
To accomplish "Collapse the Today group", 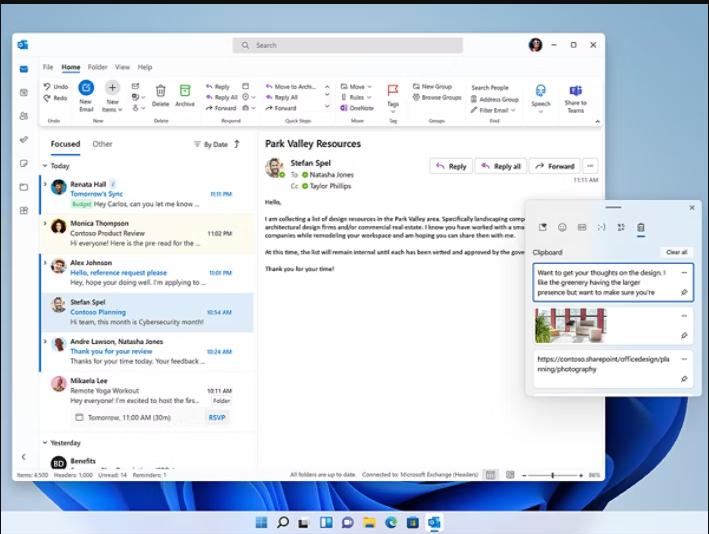I will click(x=45, y=165).
